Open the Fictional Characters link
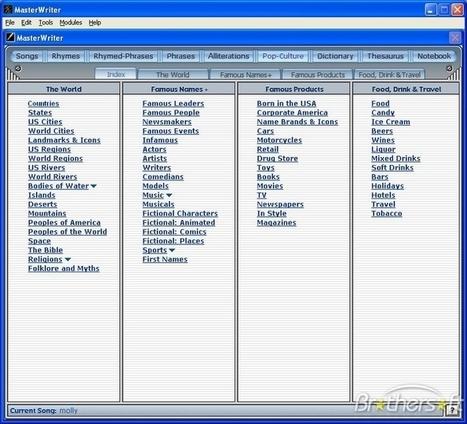This screenshot has width=467, height=424. point(180,214)
